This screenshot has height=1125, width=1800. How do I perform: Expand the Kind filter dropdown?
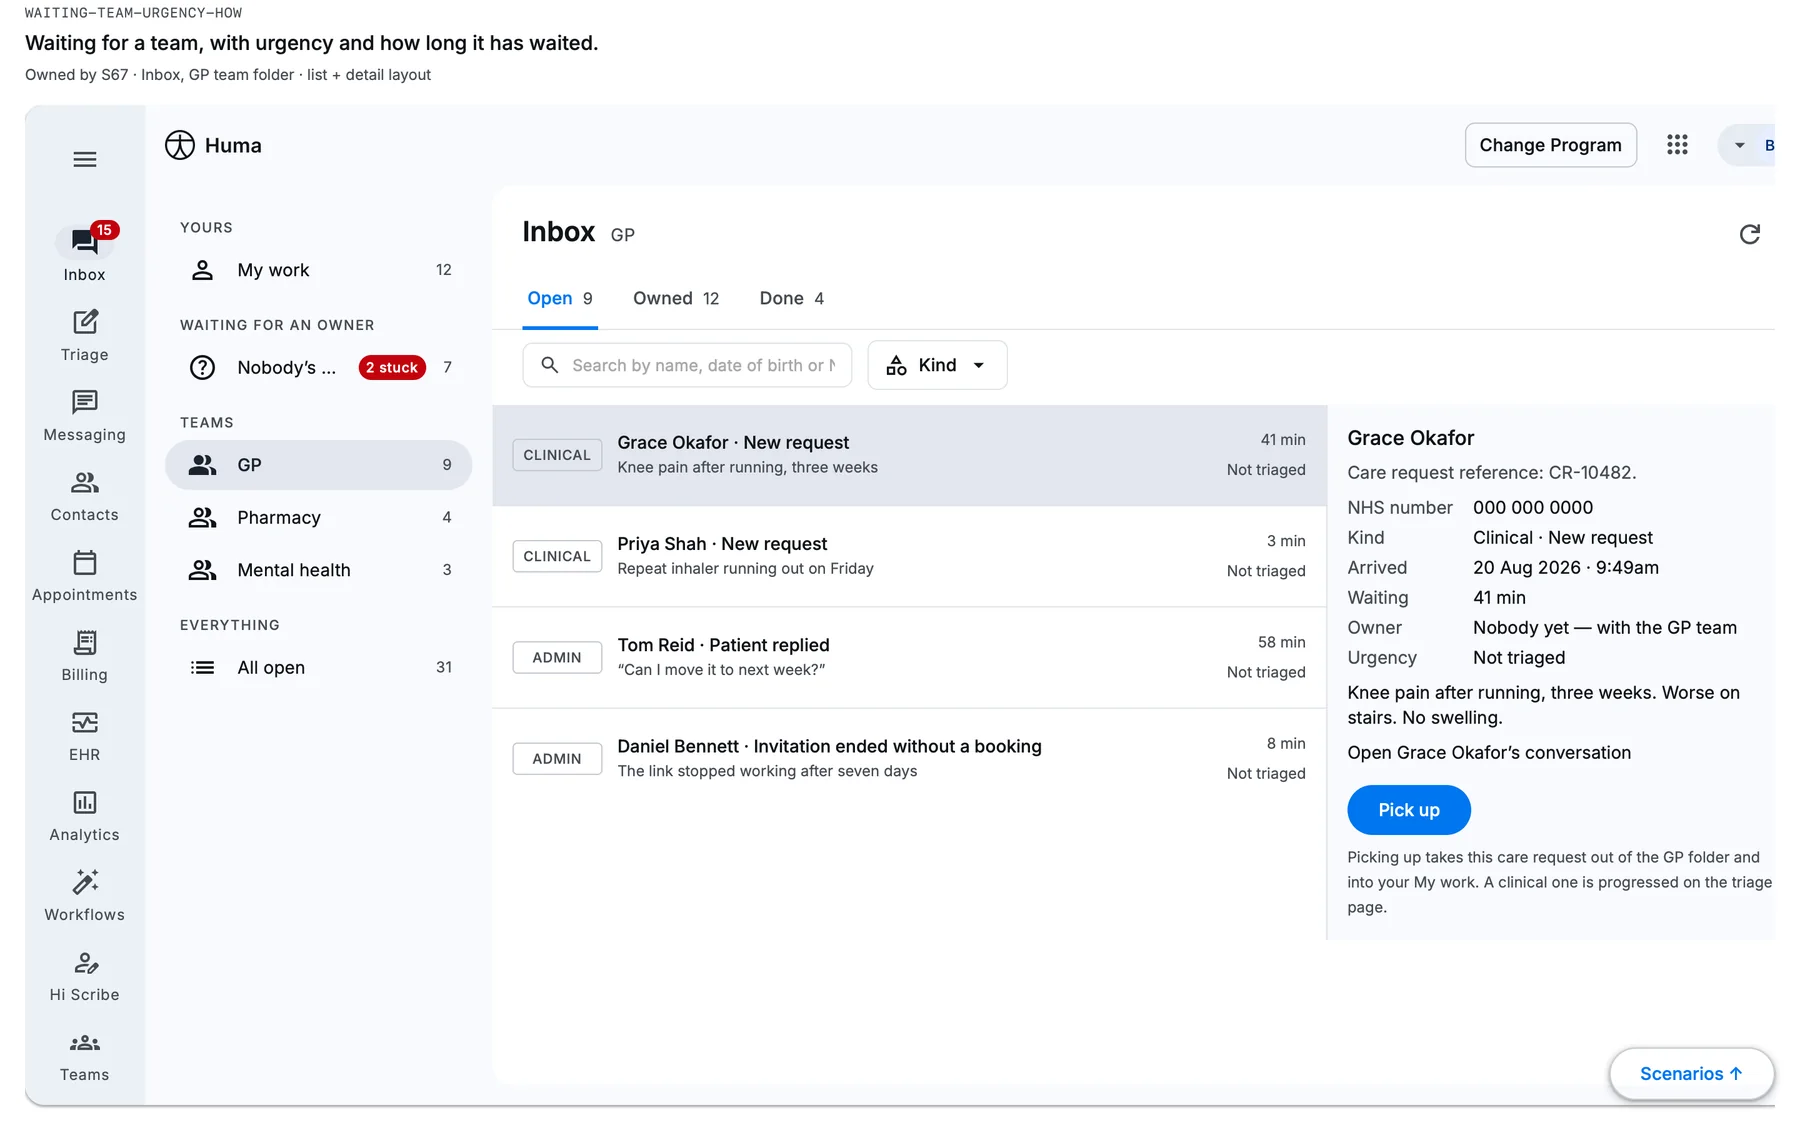[937, 365]
